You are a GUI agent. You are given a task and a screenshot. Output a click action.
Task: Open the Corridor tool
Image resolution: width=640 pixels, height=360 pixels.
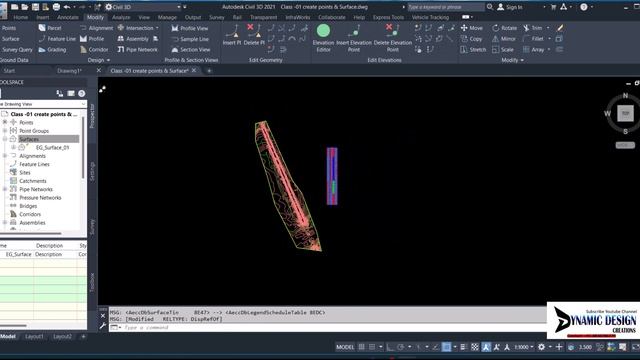point(94,49)
